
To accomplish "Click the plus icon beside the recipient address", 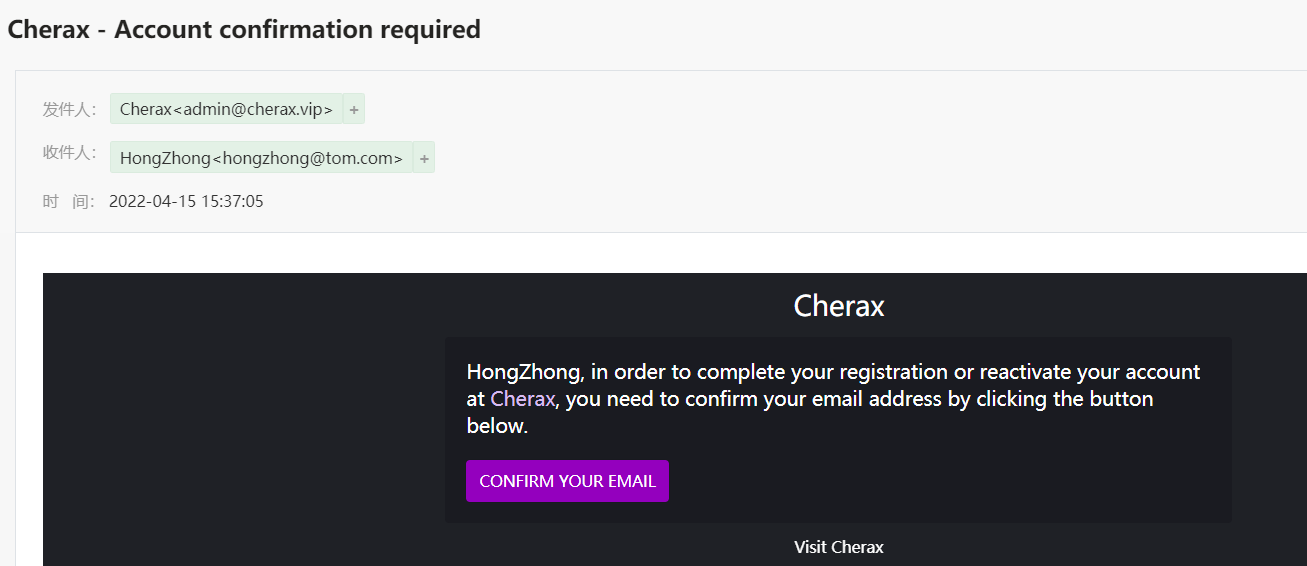I will click(x=424, y=158).
